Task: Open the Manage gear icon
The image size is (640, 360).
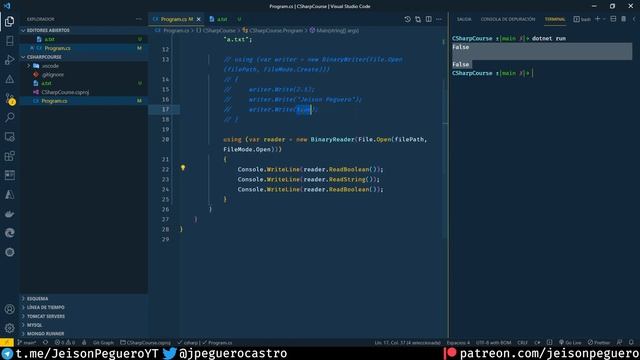Action: 9,328
